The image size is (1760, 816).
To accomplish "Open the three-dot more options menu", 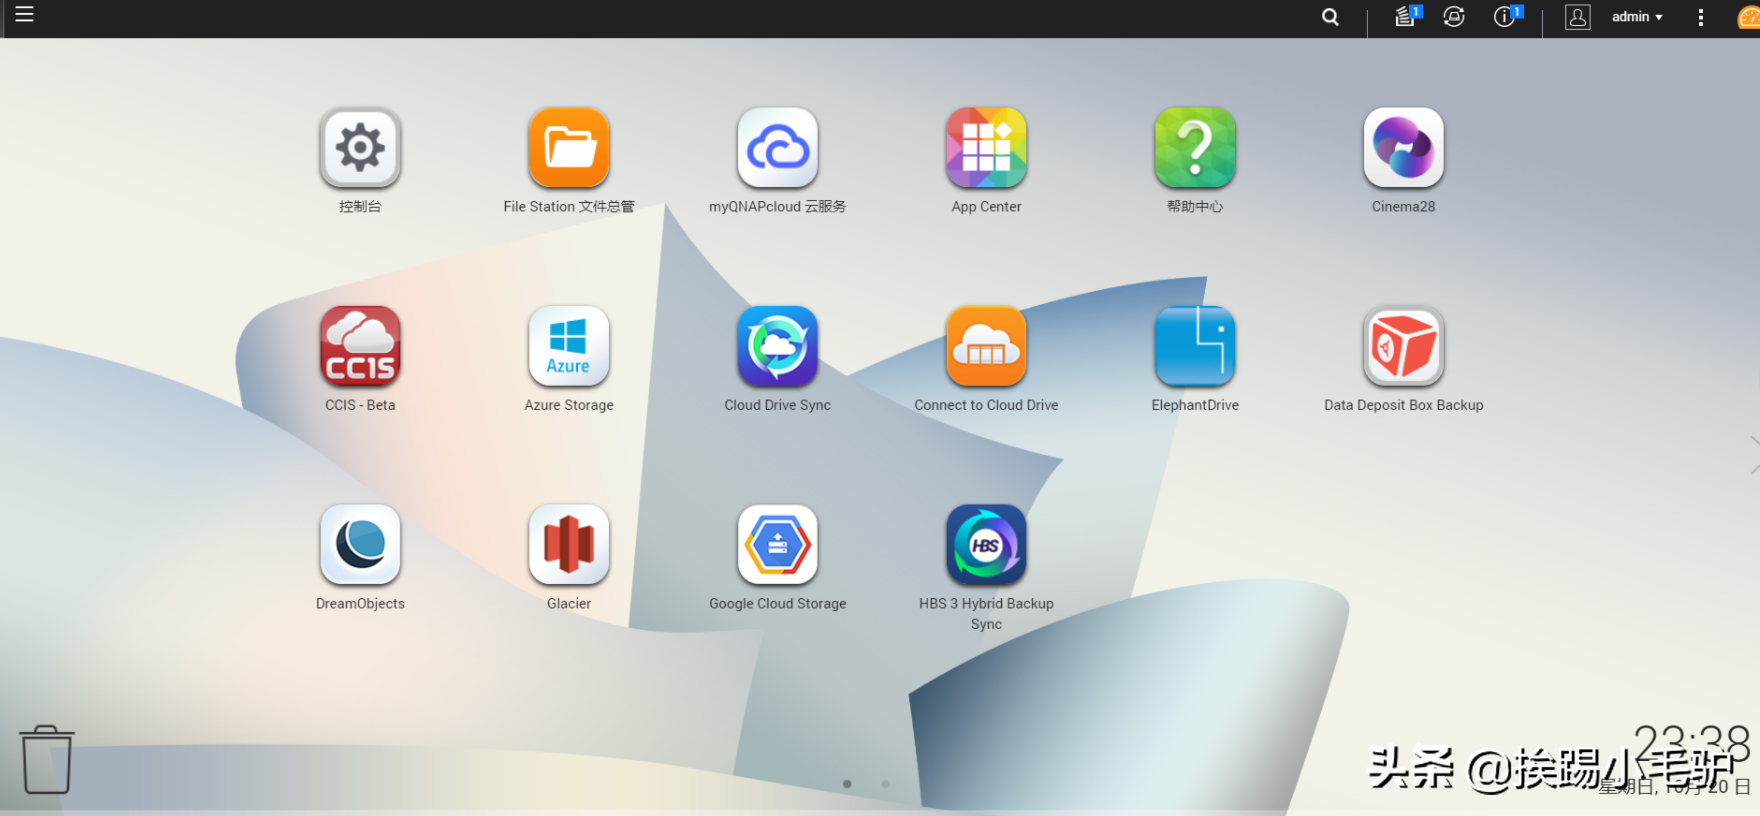I will [1701, 17].
